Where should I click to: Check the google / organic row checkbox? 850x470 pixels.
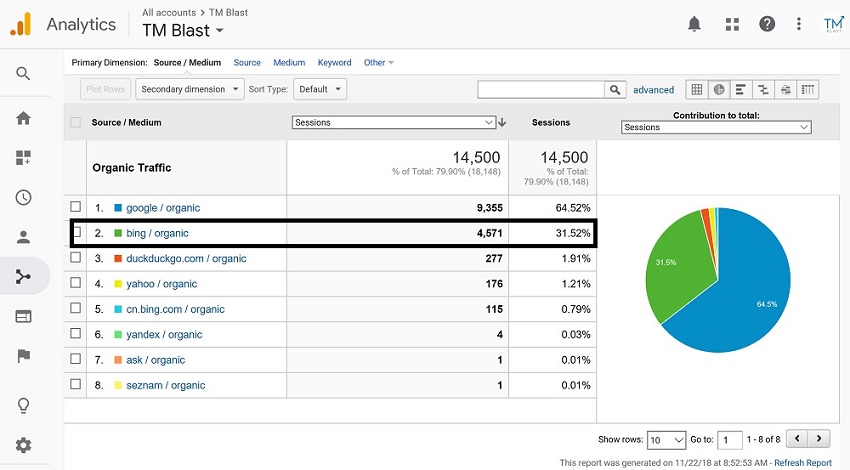(75, 207)
